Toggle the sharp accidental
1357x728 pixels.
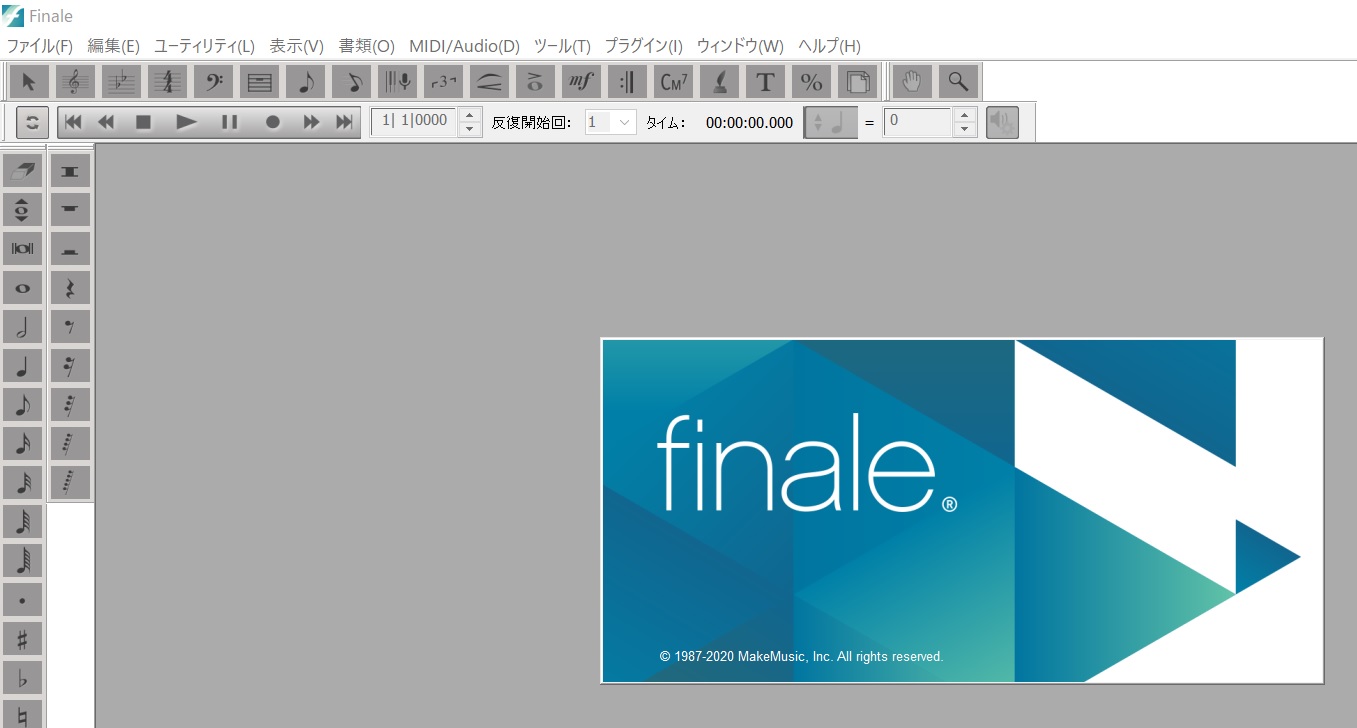click(22, 639)
